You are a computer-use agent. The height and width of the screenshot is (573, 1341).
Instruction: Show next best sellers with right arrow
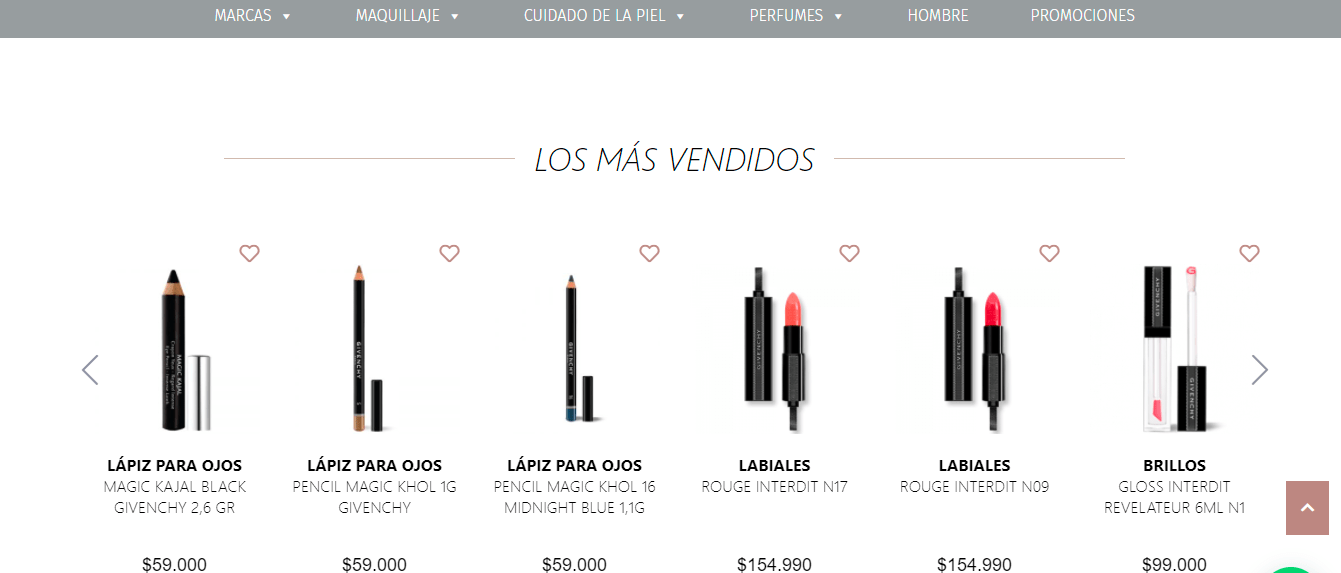coord(1260,370)
